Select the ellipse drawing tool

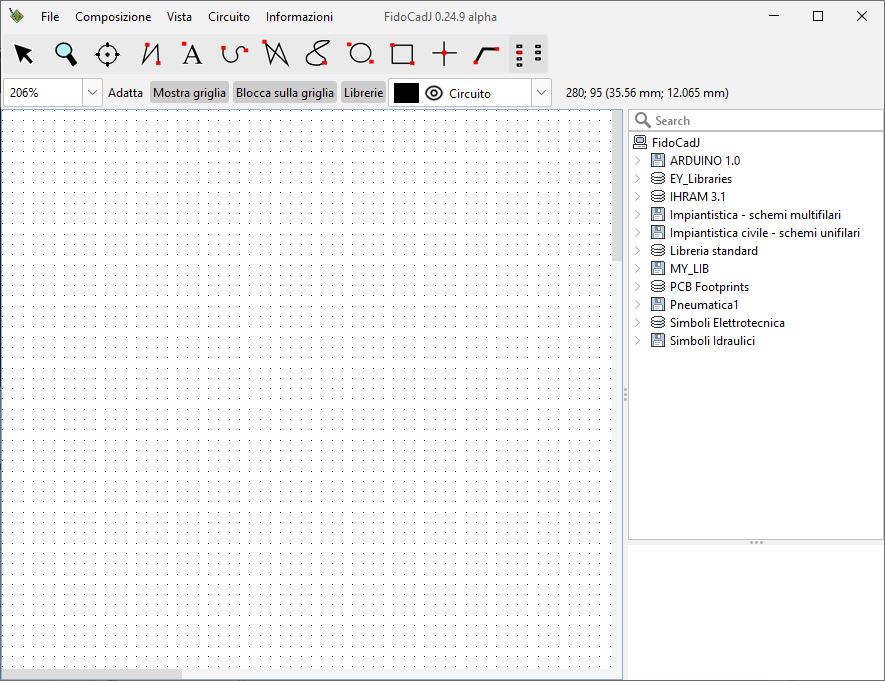tap(360, 54)
